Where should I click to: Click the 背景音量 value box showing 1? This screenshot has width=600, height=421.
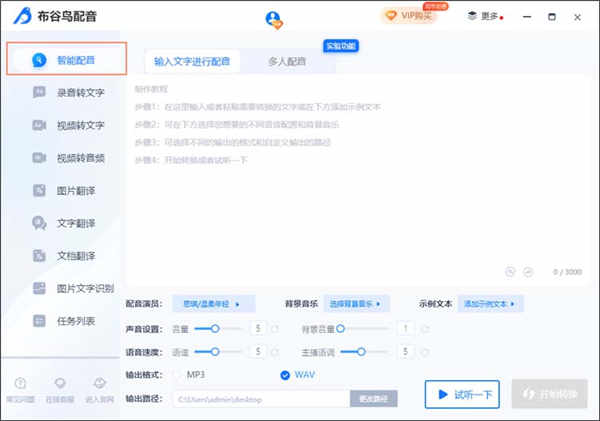click(x=406, y=328)
